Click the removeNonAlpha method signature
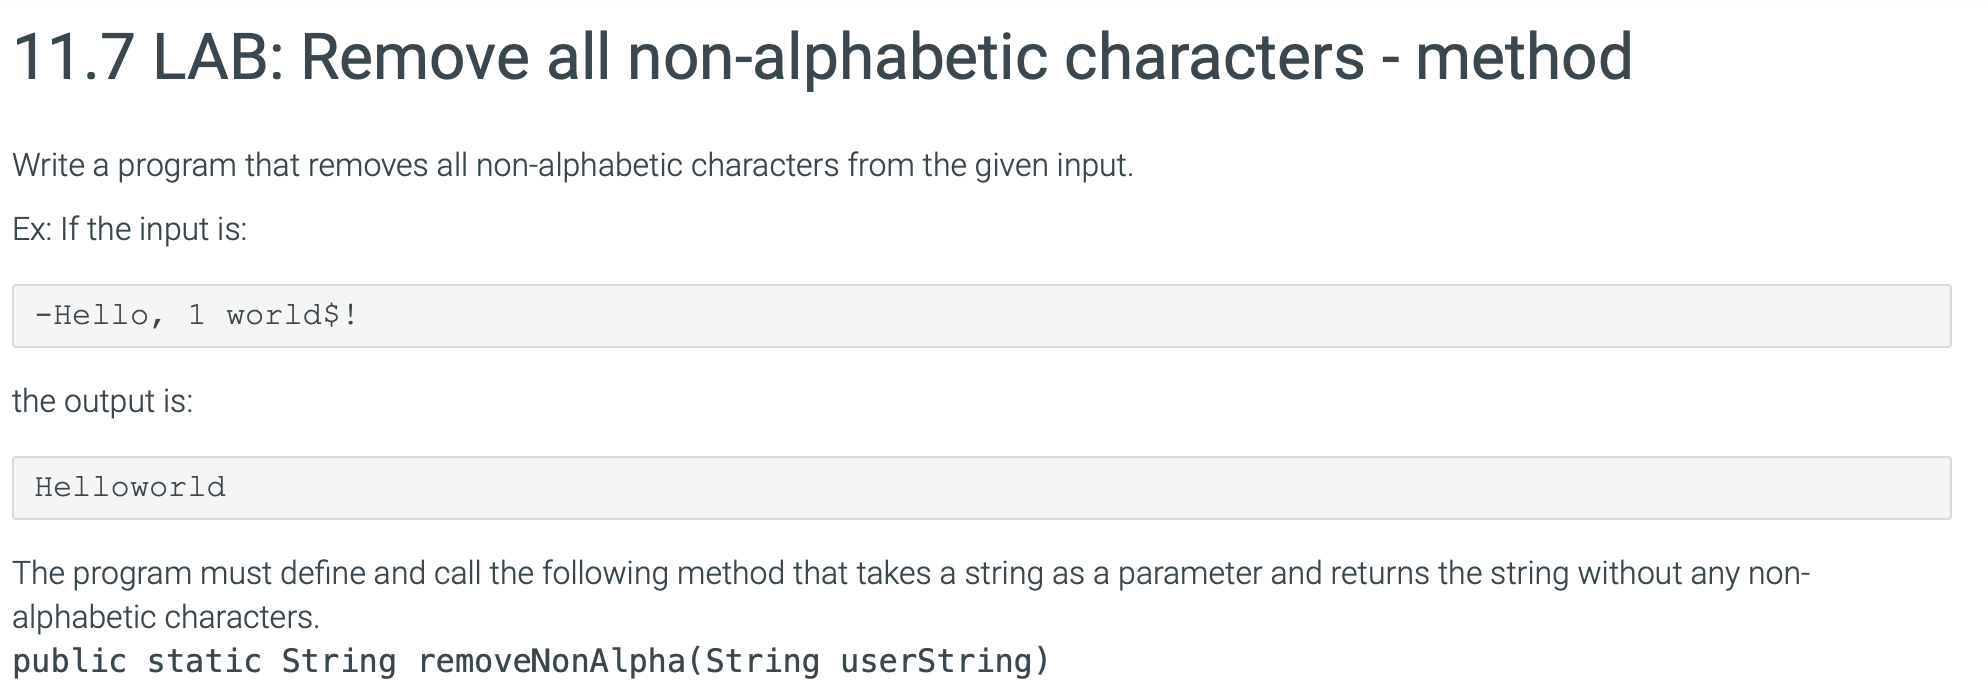This screenshot has height=694, width=1988. click(531, 661)
